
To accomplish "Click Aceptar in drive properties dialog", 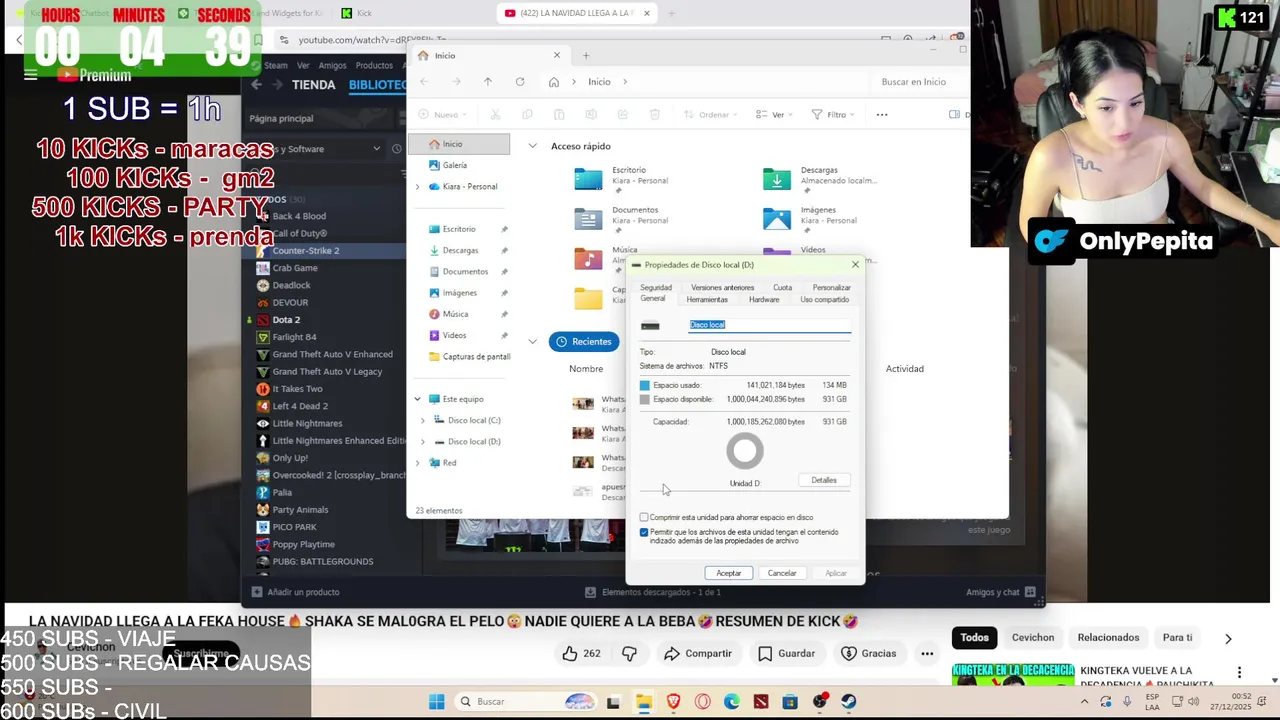I will tap(729, 573).
